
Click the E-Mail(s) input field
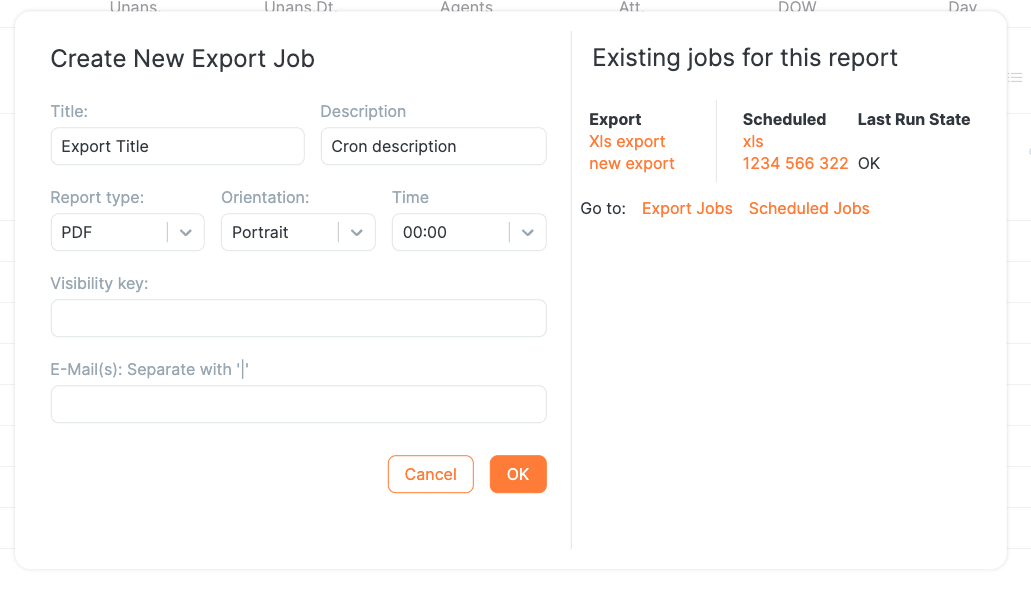pos(298,404)
